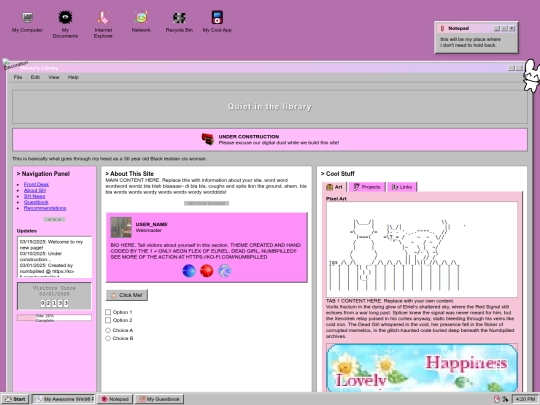This screenshot has height=405, width=540.
Task: Click the ASCII cats pixel art image
Action: (422, 250)
